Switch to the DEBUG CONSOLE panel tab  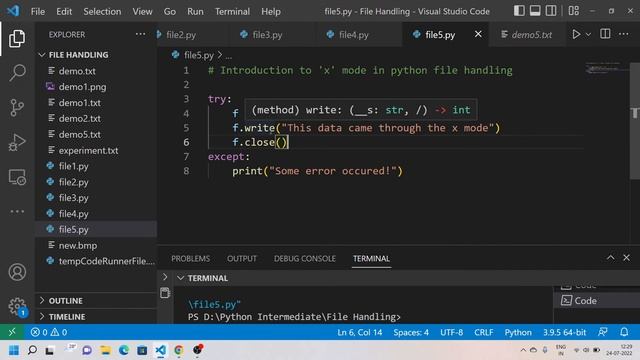pyautogui.click(x=304, y=258)
